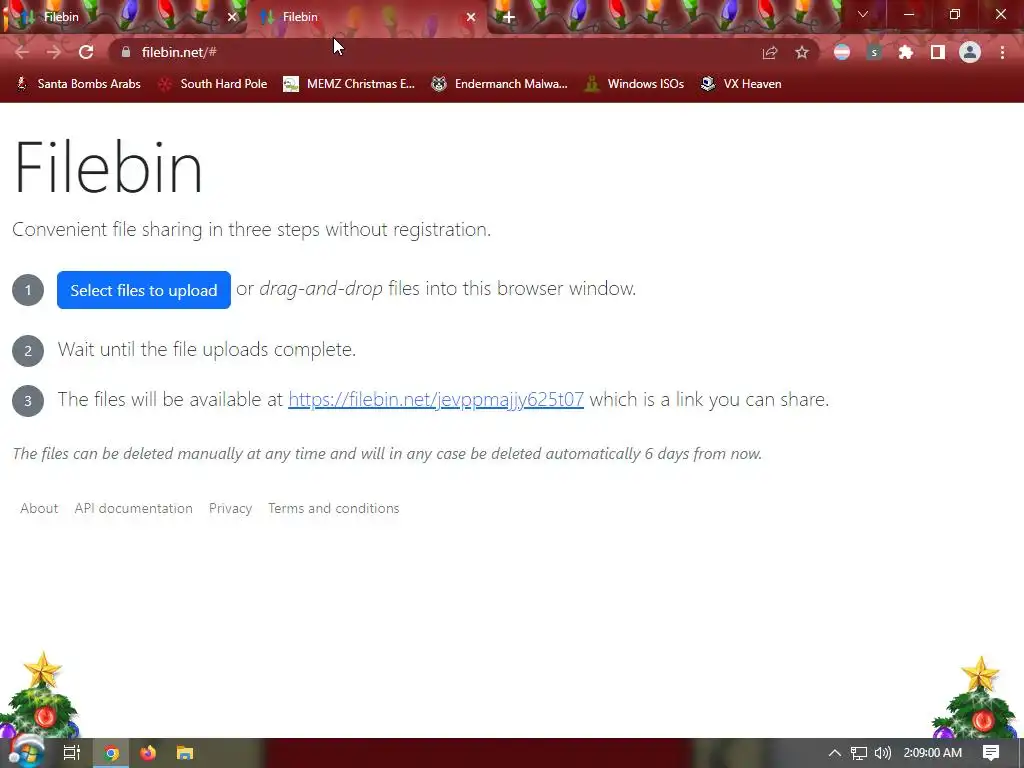Go back to previous page
1024x768 pixels.
point(22,52)
